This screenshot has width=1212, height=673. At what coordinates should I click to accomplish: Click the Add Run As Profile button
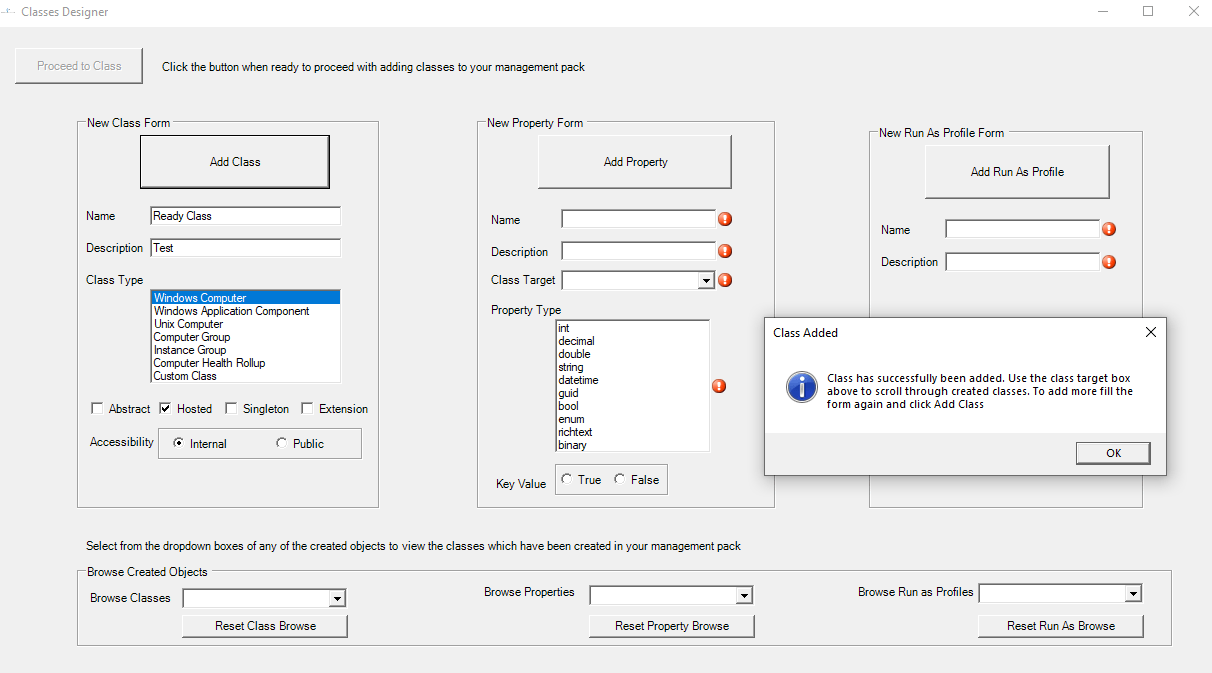(x=1017, y=172)
